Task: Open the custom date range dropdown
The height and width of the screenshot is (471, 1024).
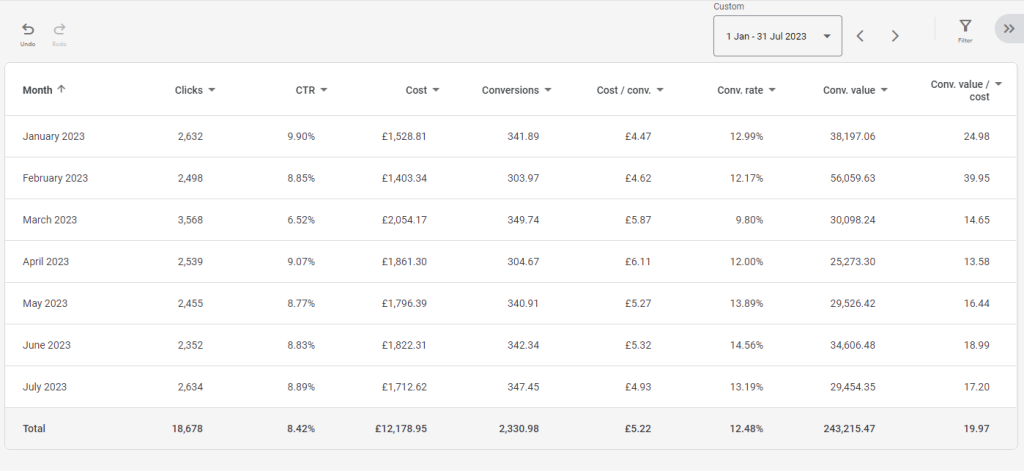Action: pyautogui.click(x=778, y=36)
